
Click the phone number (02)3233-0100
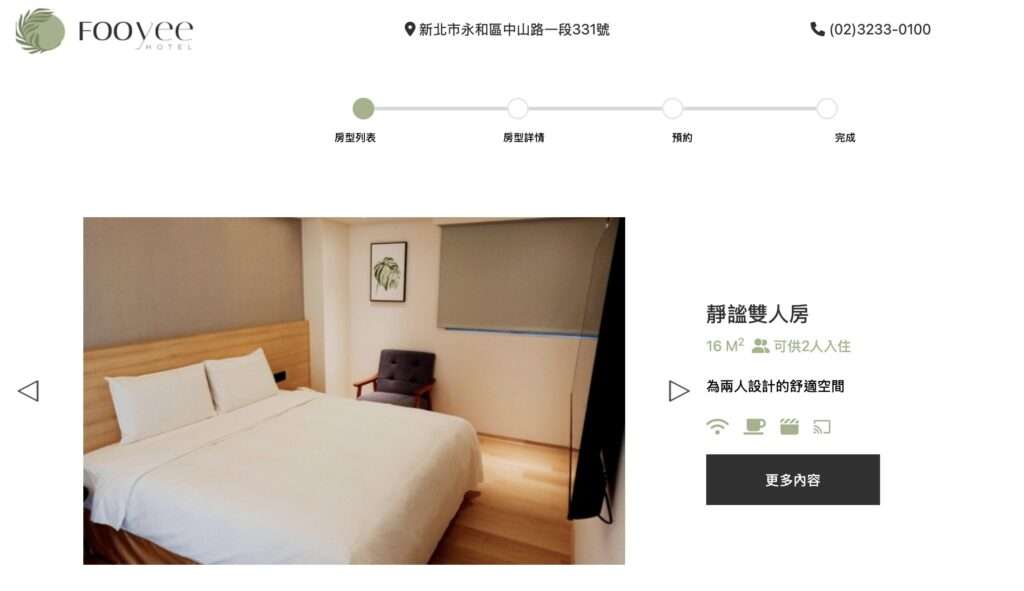click(x=880, y=29)
